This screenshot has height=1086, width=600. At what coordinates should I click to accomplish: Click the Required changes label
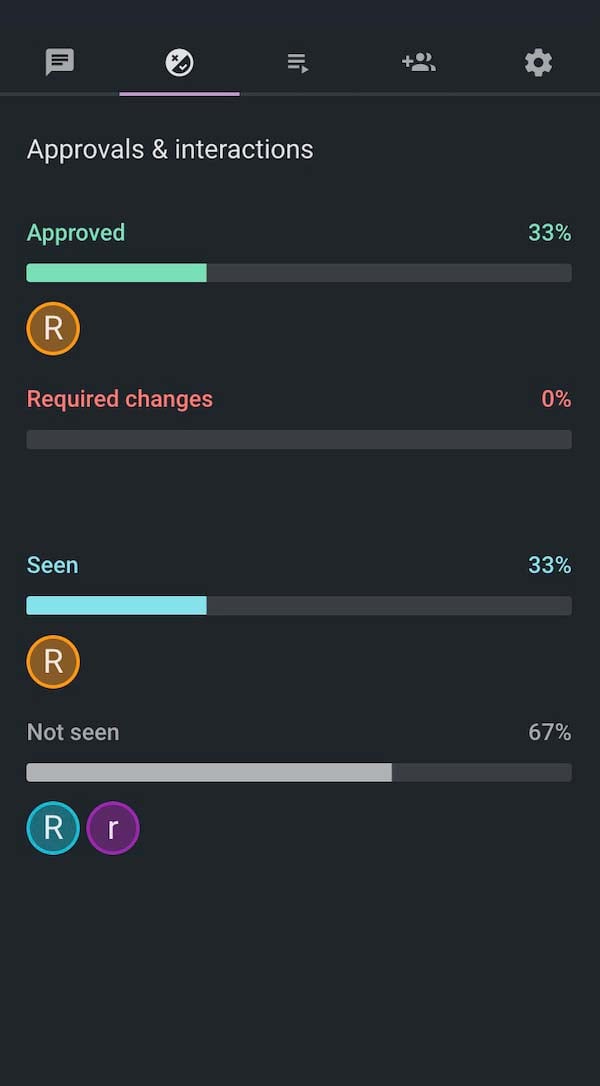pyautogui.click(x=120, y=399)
